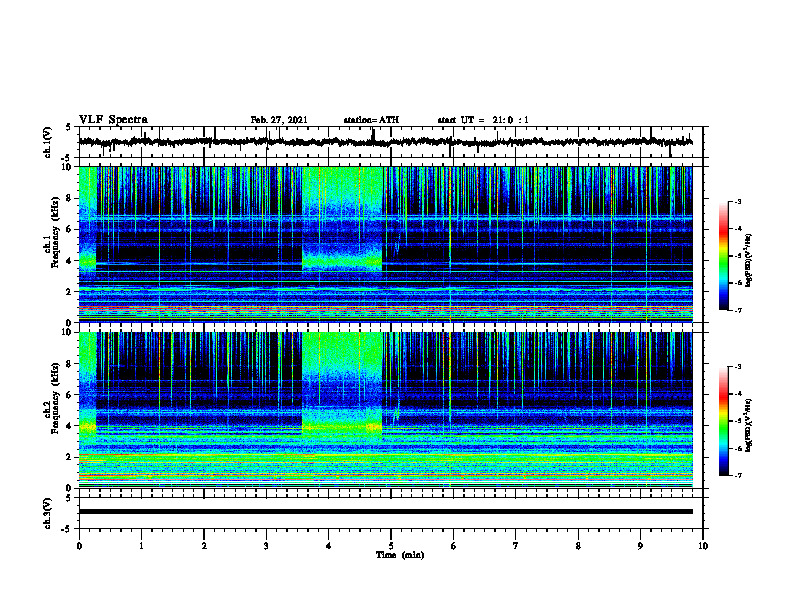Click the time axis tick label "1"

141,546
